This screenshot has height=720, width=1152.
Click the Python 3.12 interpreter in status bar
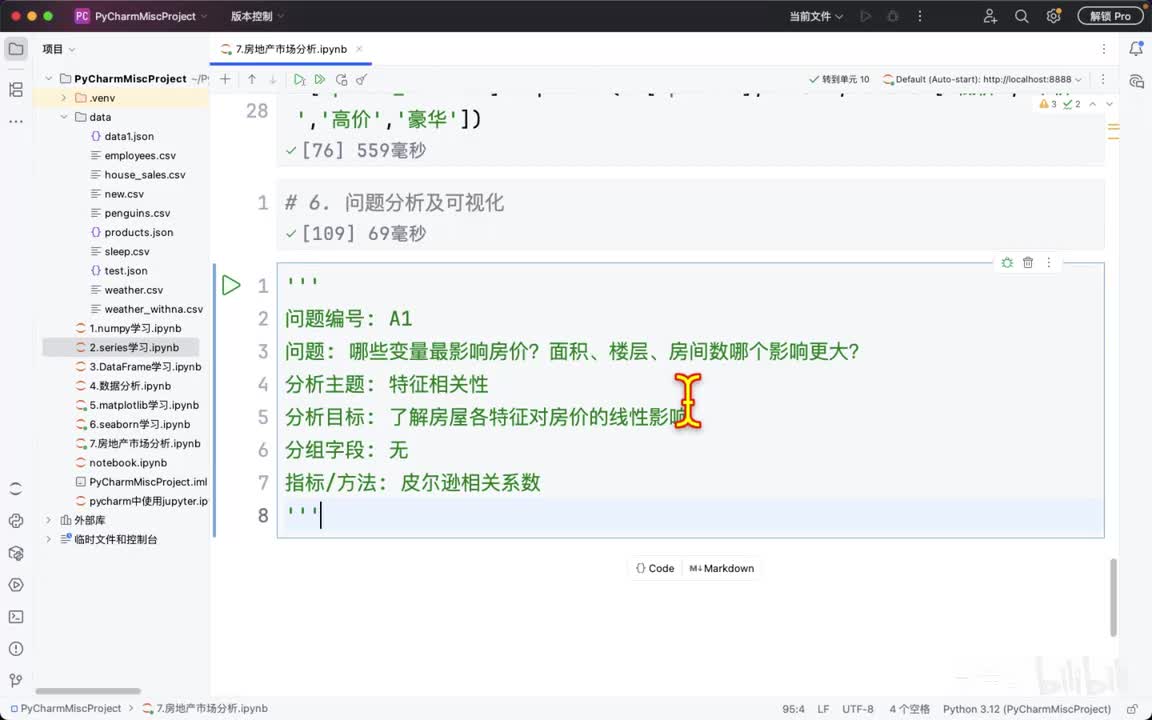(x=1027, y=709)
